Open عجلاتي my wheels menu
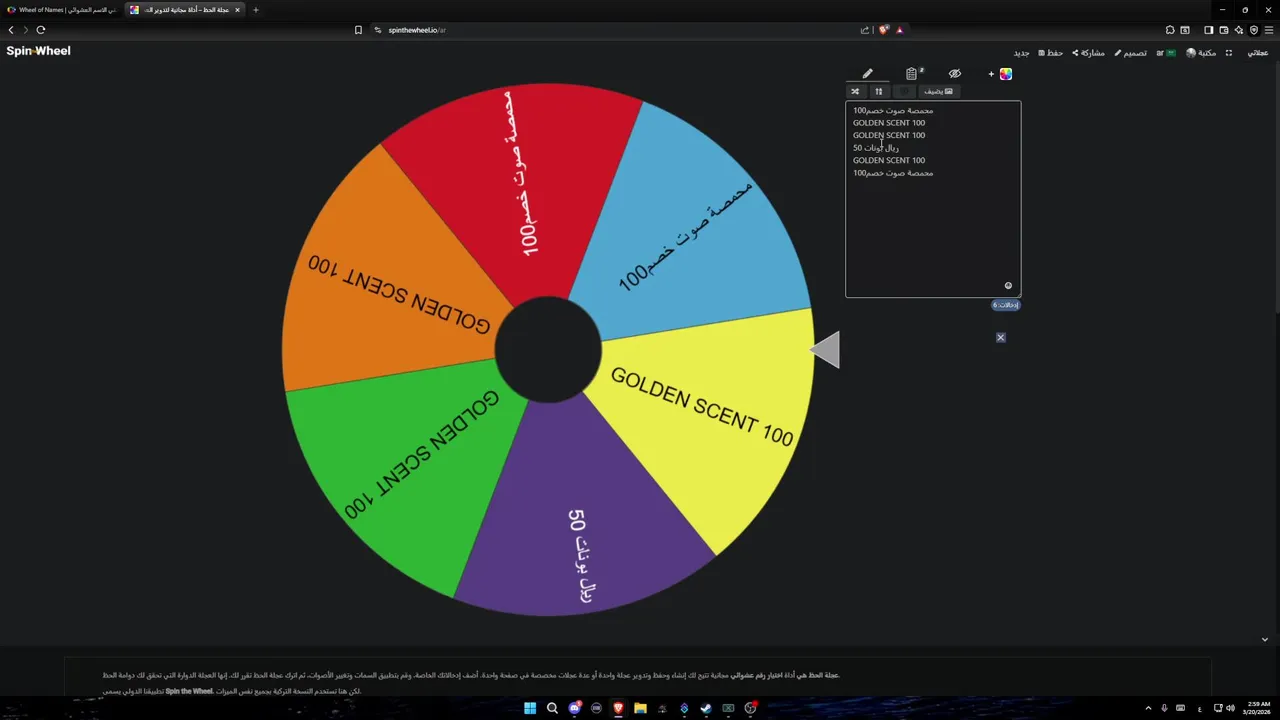 1258,53
